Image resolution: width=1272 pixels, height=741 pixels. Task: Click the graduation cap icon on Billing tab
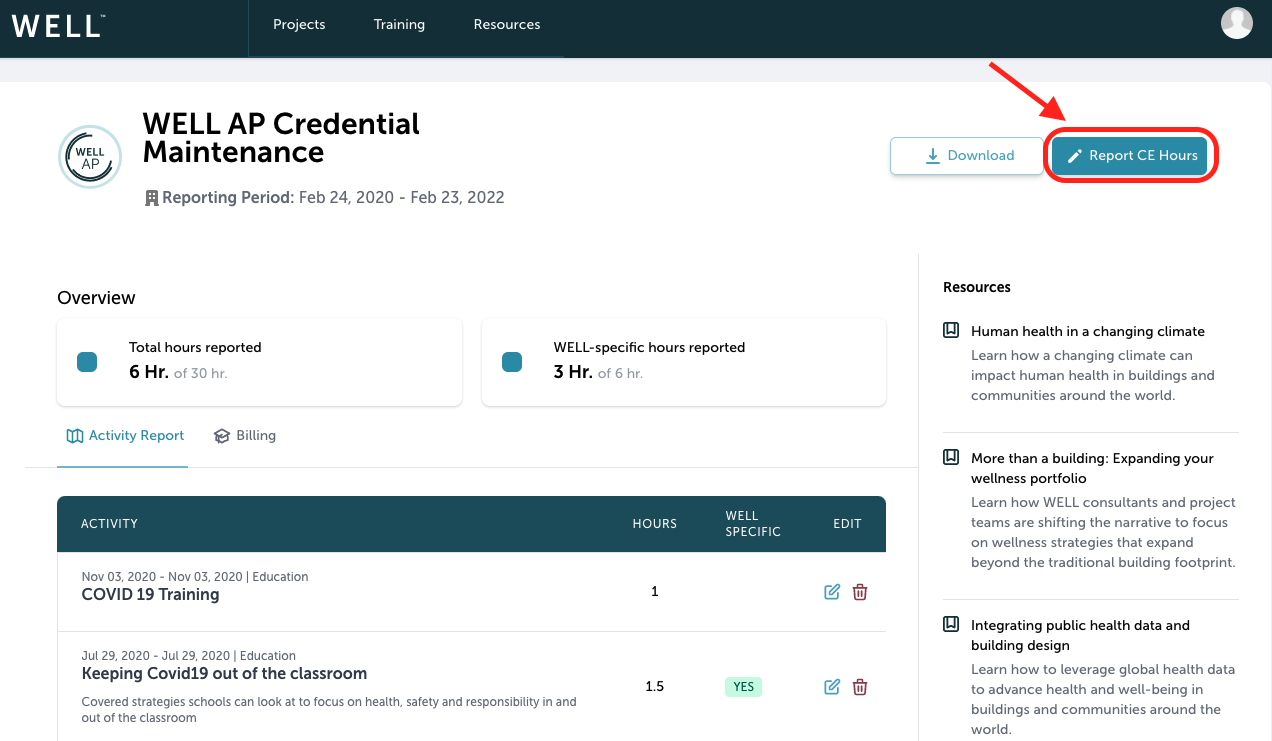[222, 436]
